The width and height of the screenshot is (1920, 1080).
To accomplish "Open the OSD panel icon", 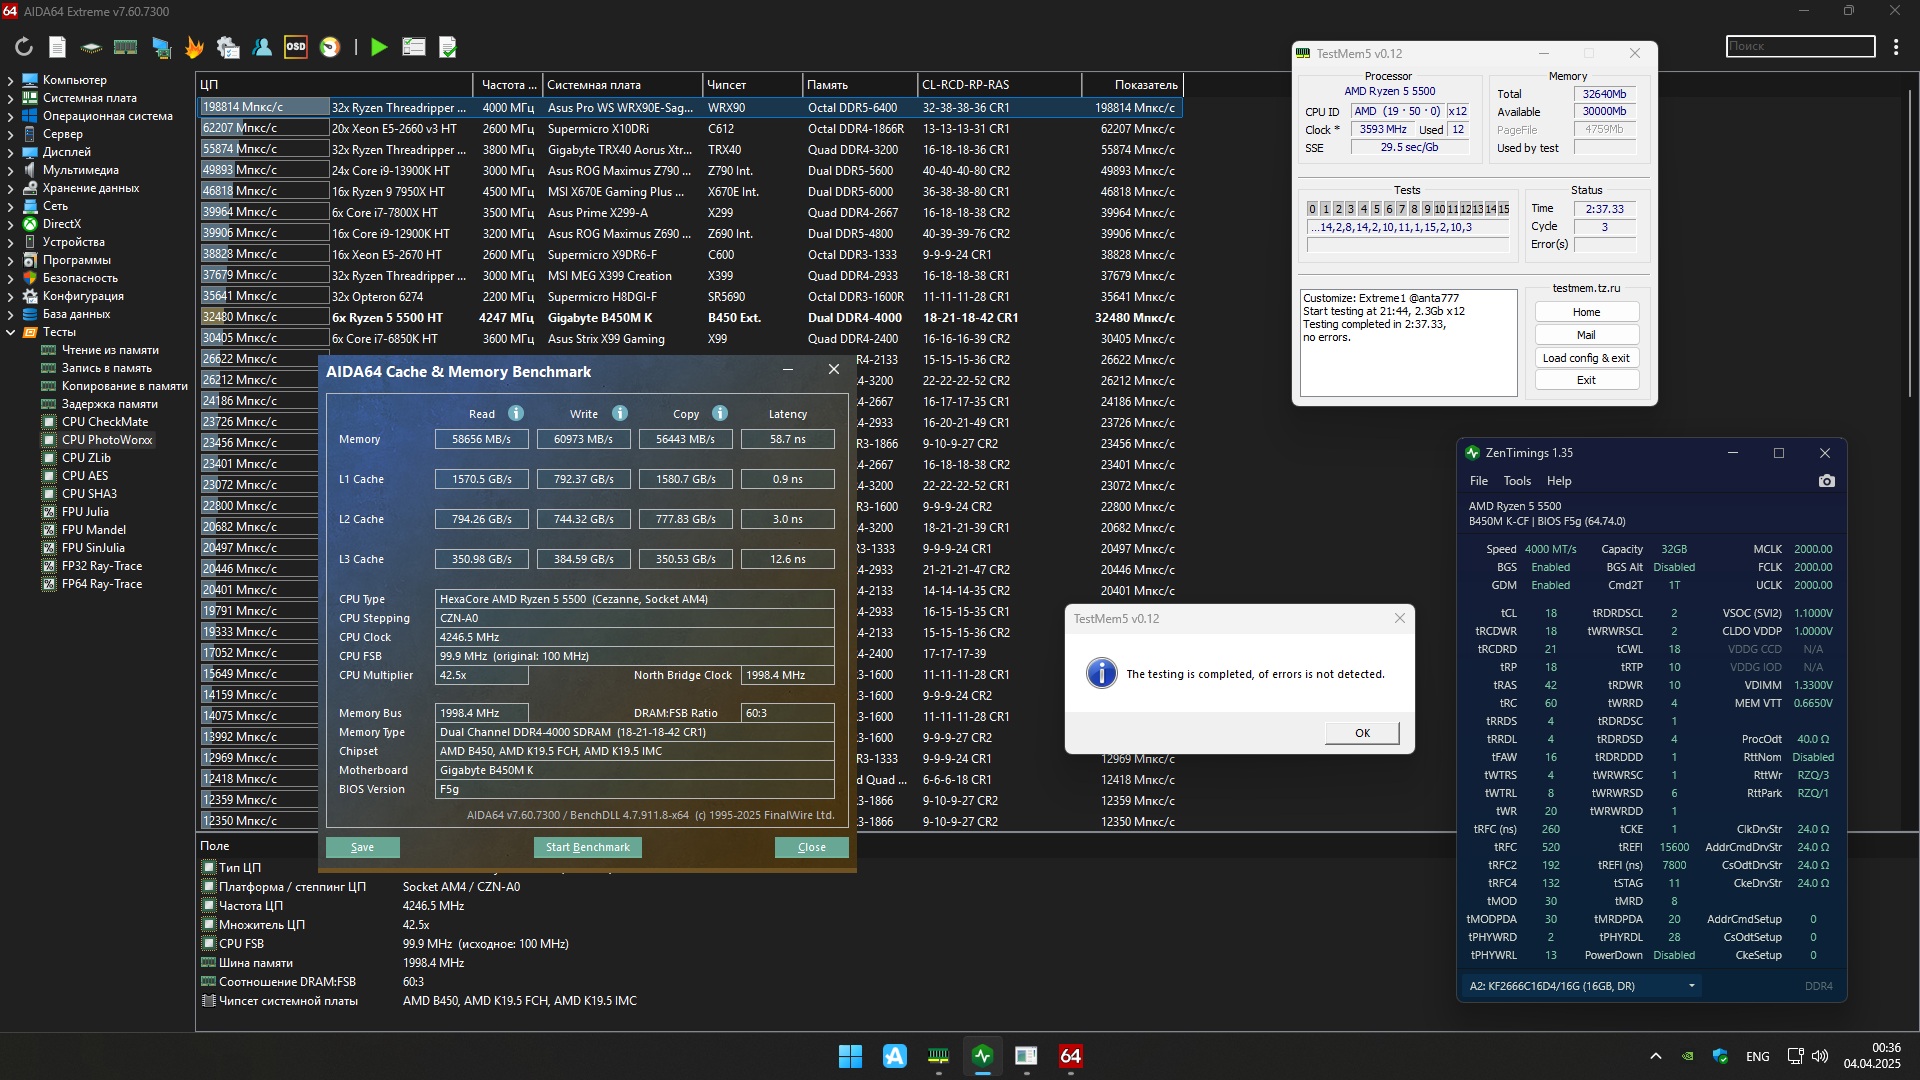I will 296,47.
